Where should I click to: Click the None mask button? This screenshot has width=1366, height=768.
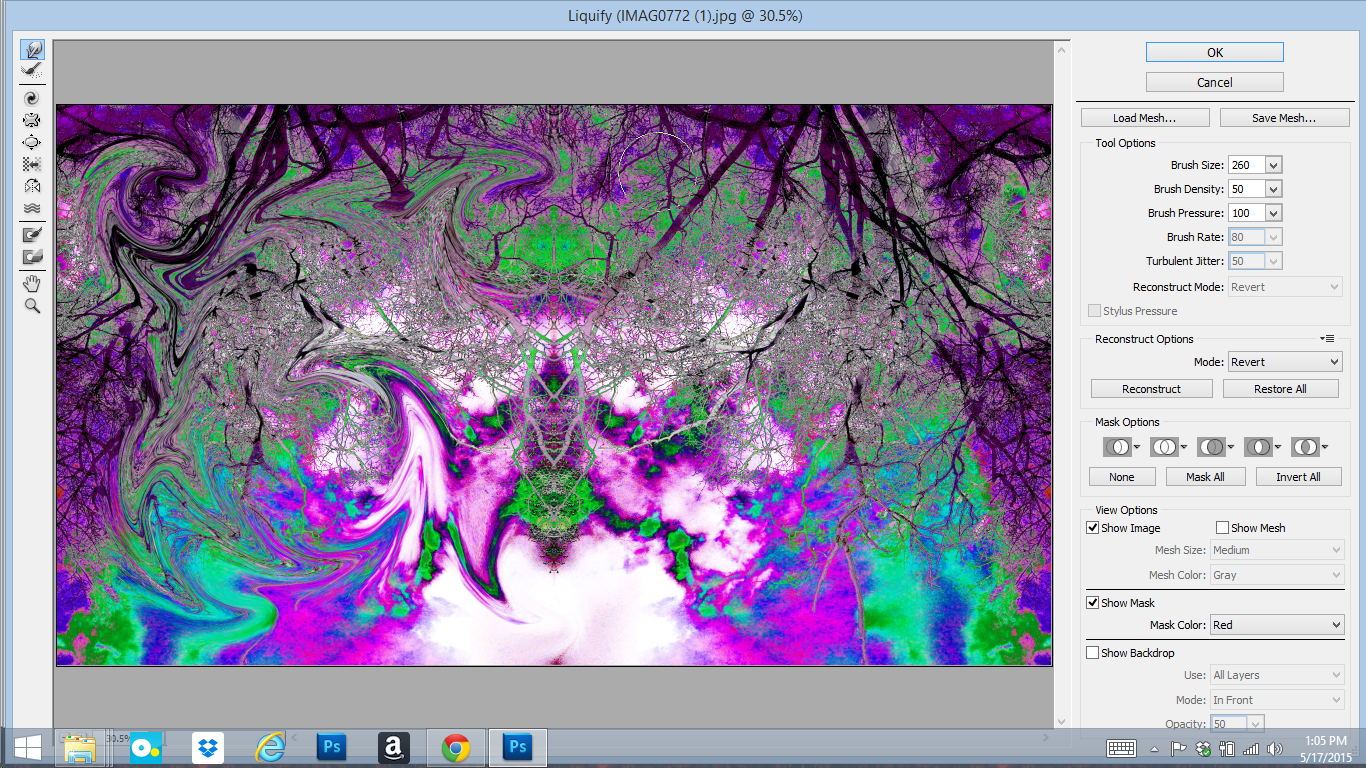click(1122, 477)
